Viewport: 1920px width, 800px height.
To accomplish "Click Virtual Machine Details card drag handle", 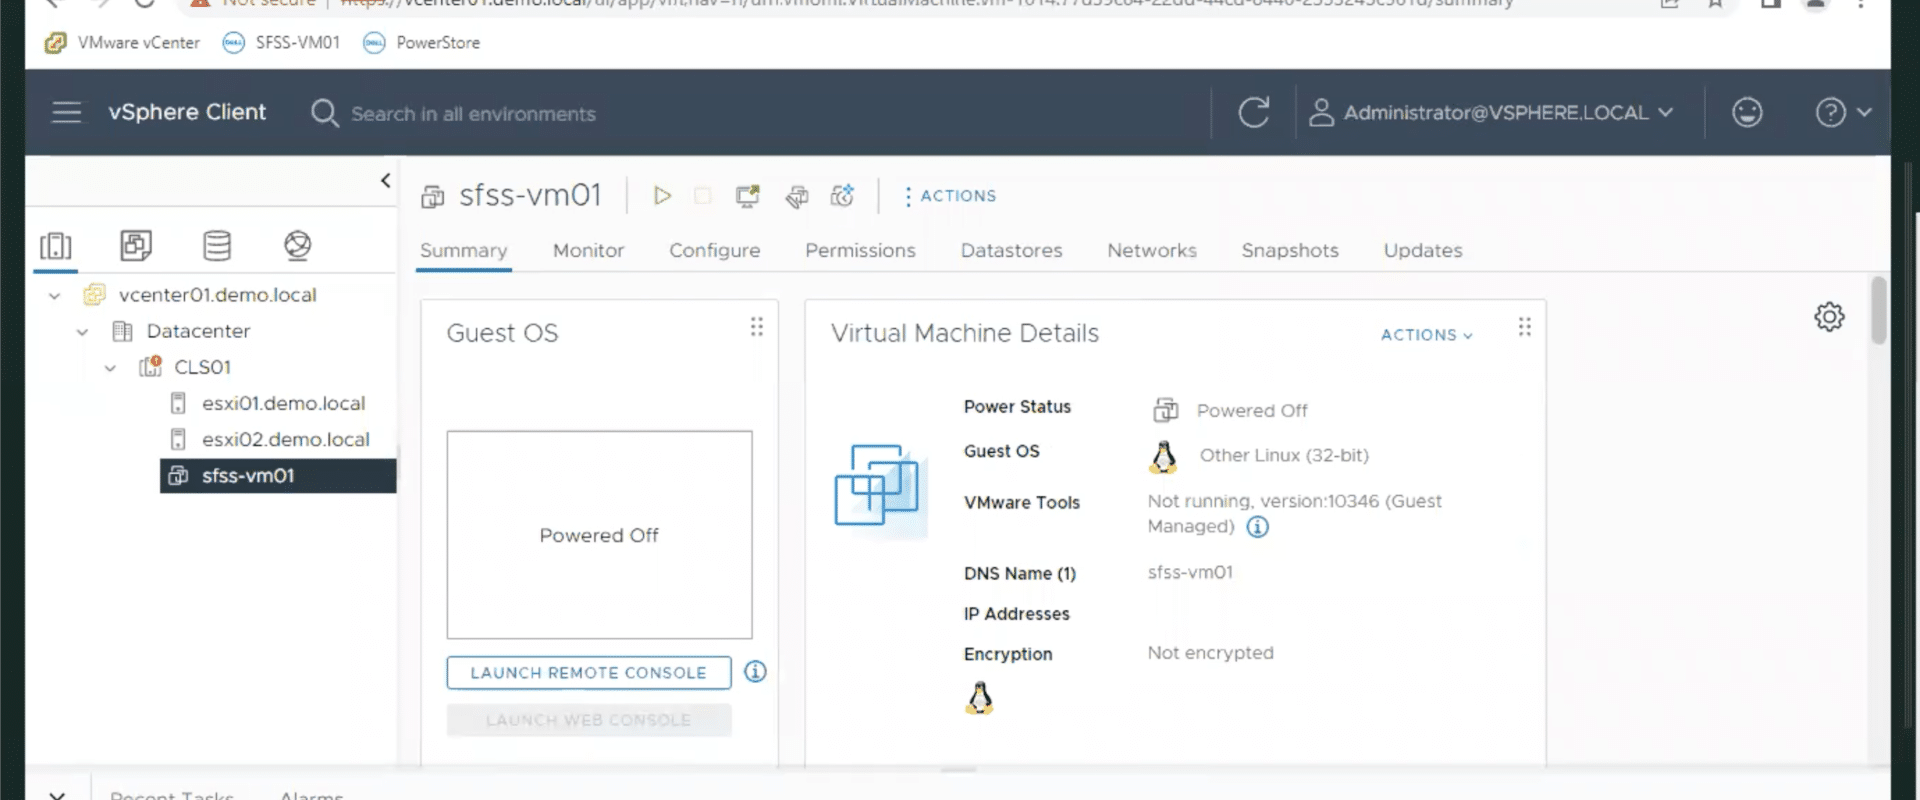I will coord(1524,327).
